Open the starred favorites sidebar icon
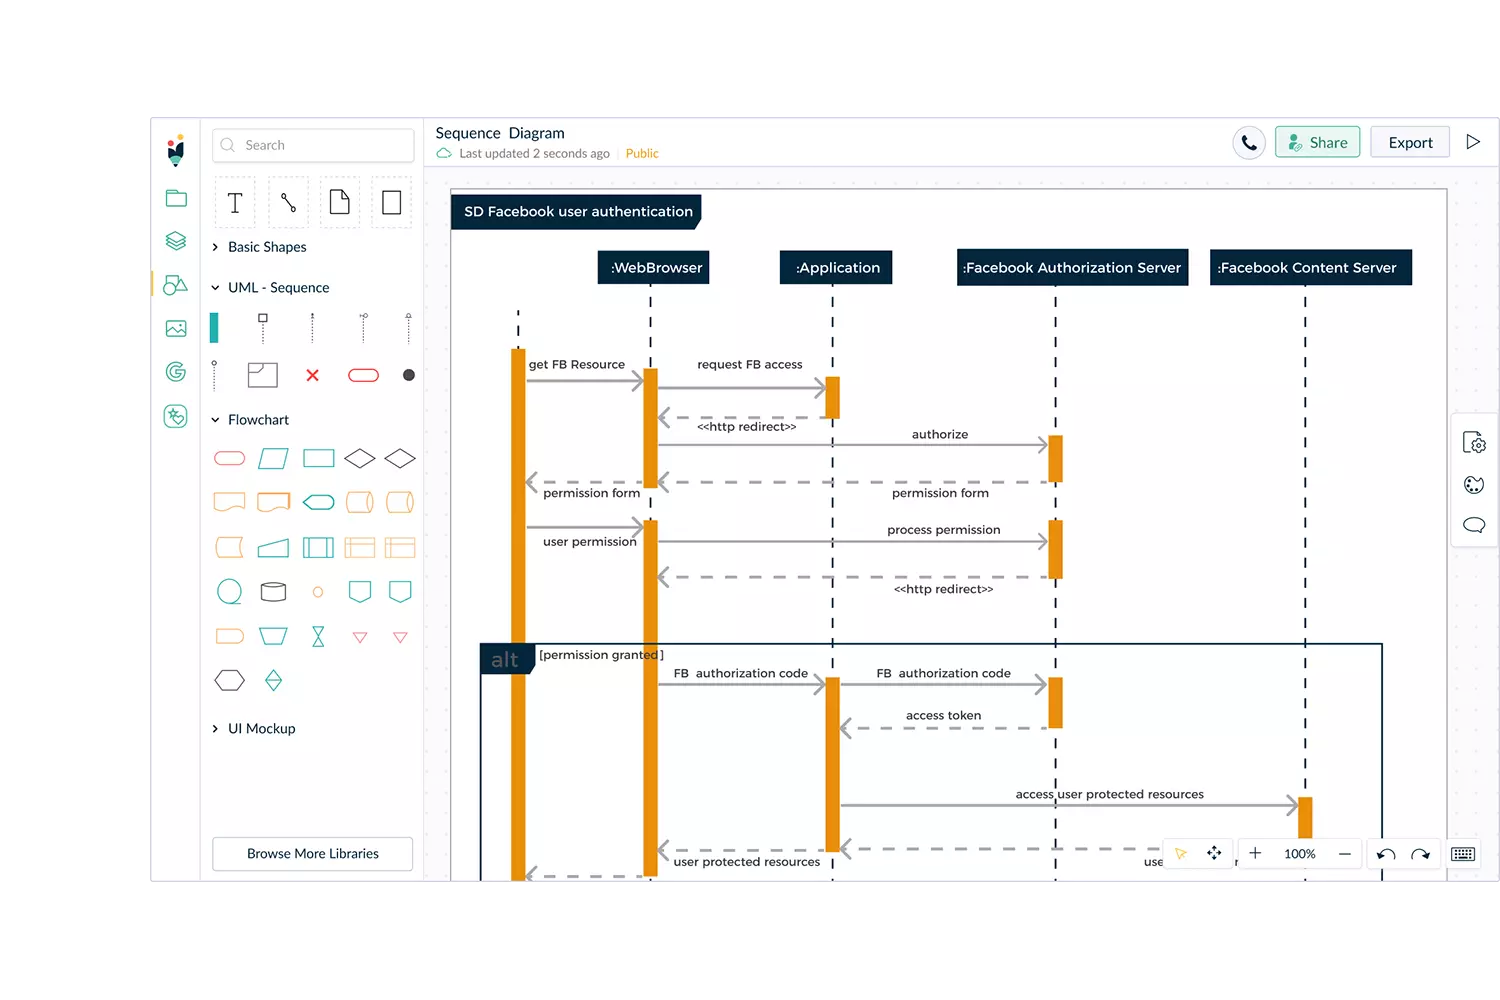1500x1000 pixels. (176, 416)
